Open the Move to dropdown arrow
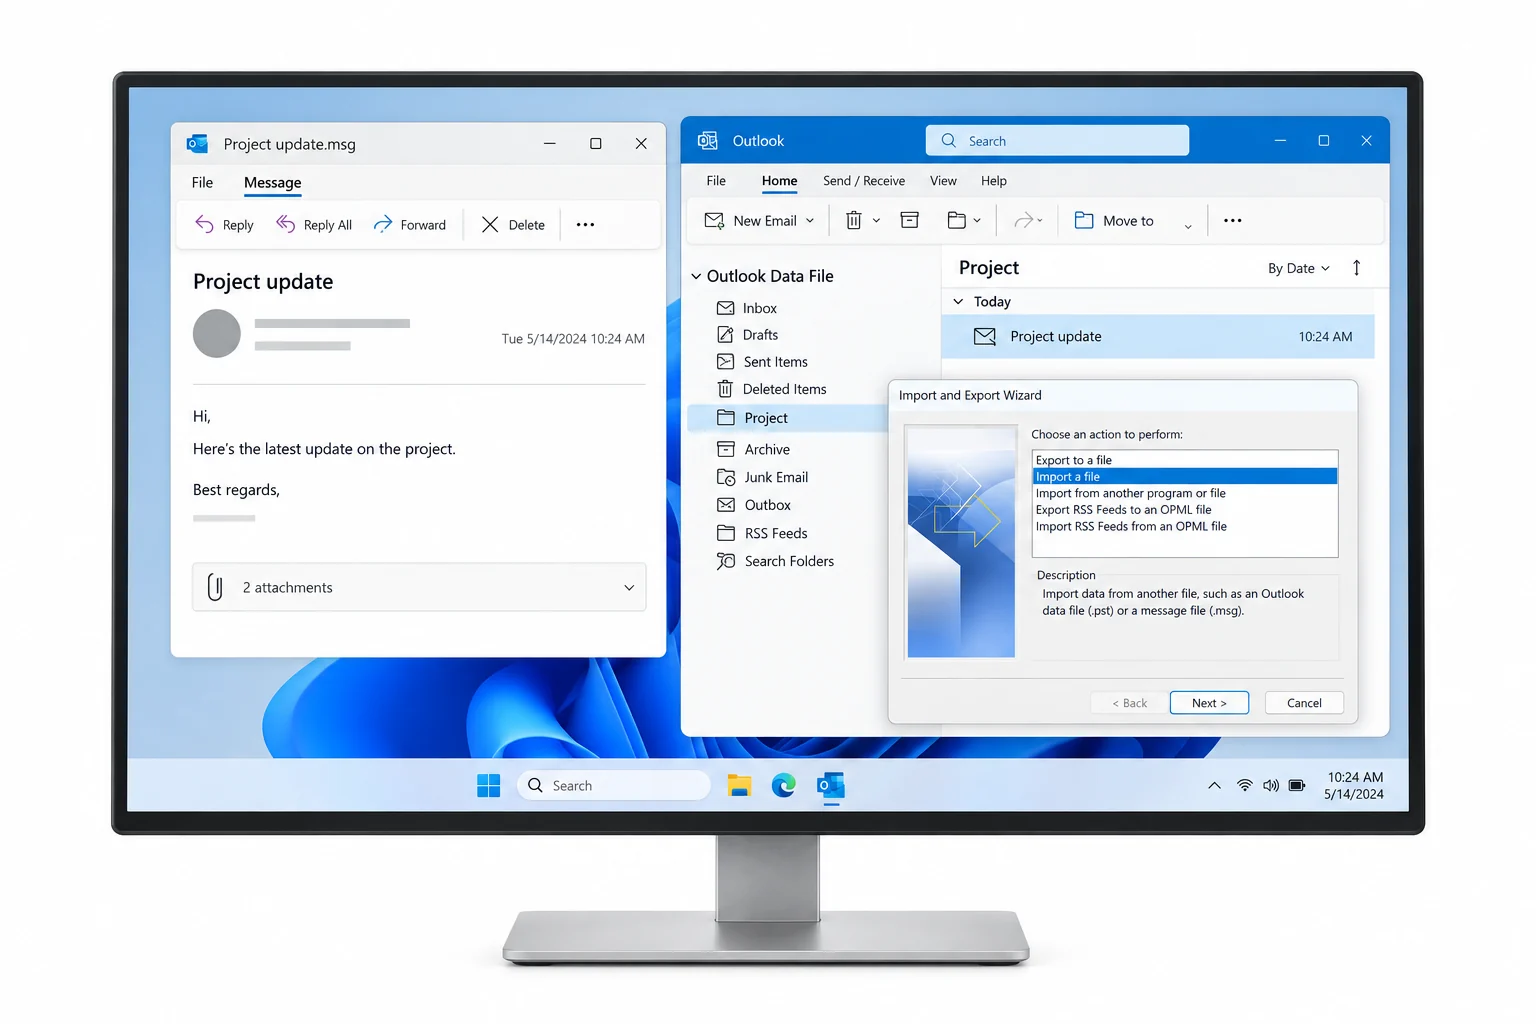The height and width of the screenshot is (1024, 1536). point(1188,225)
